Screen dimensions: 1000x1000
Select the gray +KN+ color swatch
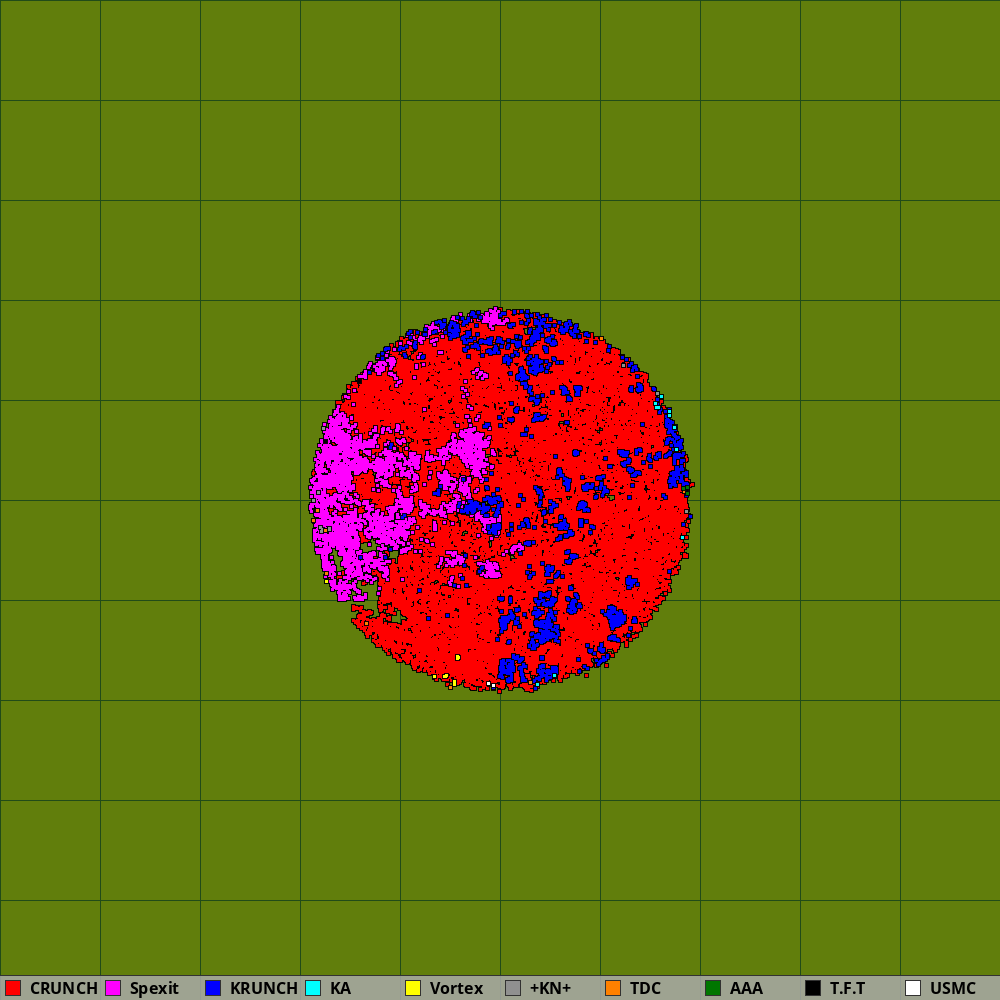[513, 988]
